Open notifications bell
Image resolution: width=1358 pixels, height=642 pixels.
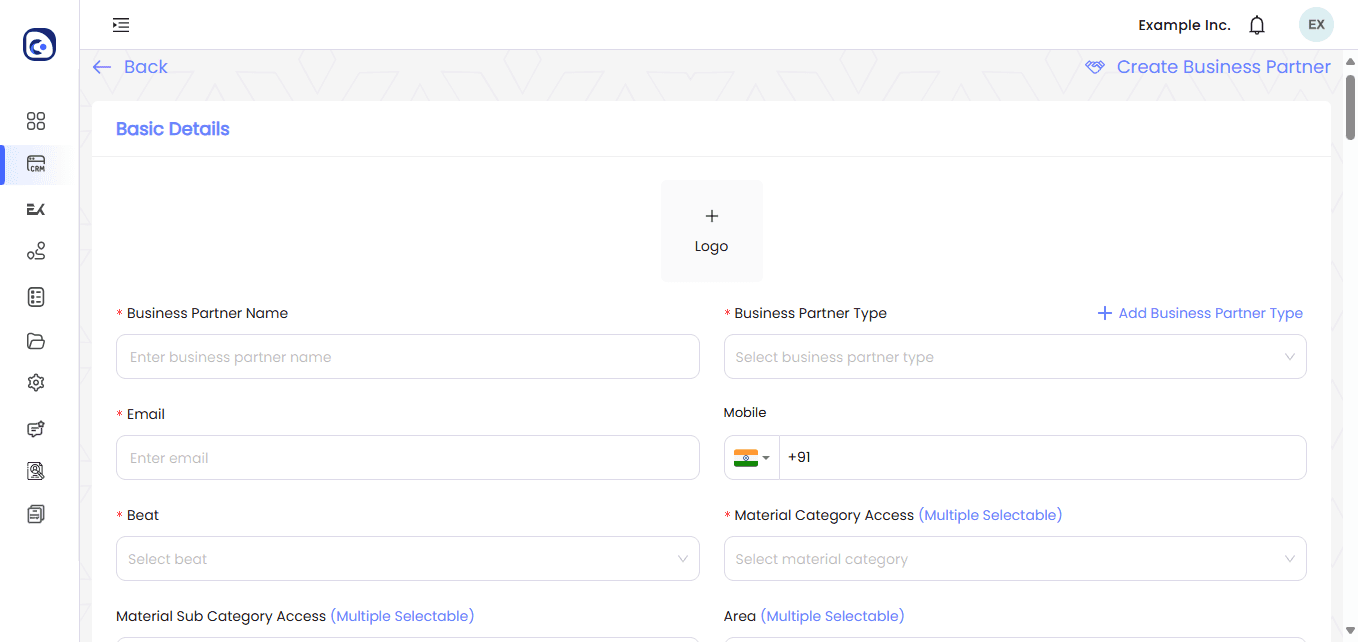tap(1257, 25)
